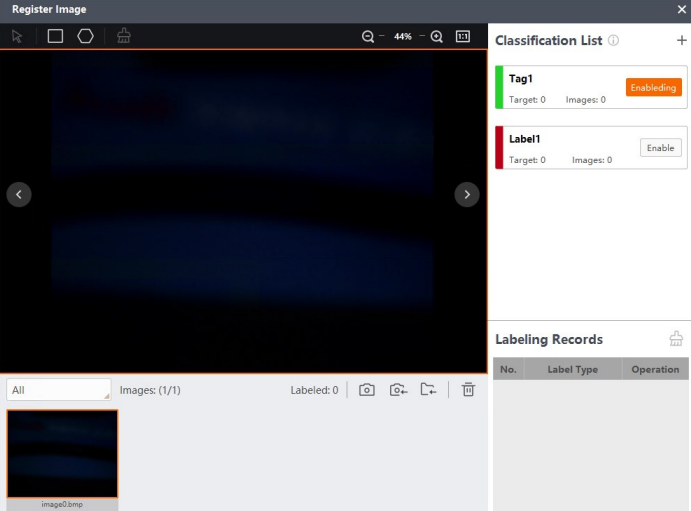Toggle the Enableding button for Tag1
Image resolution: width=691 pixels, height=511 pixels.
pos(654,87)
